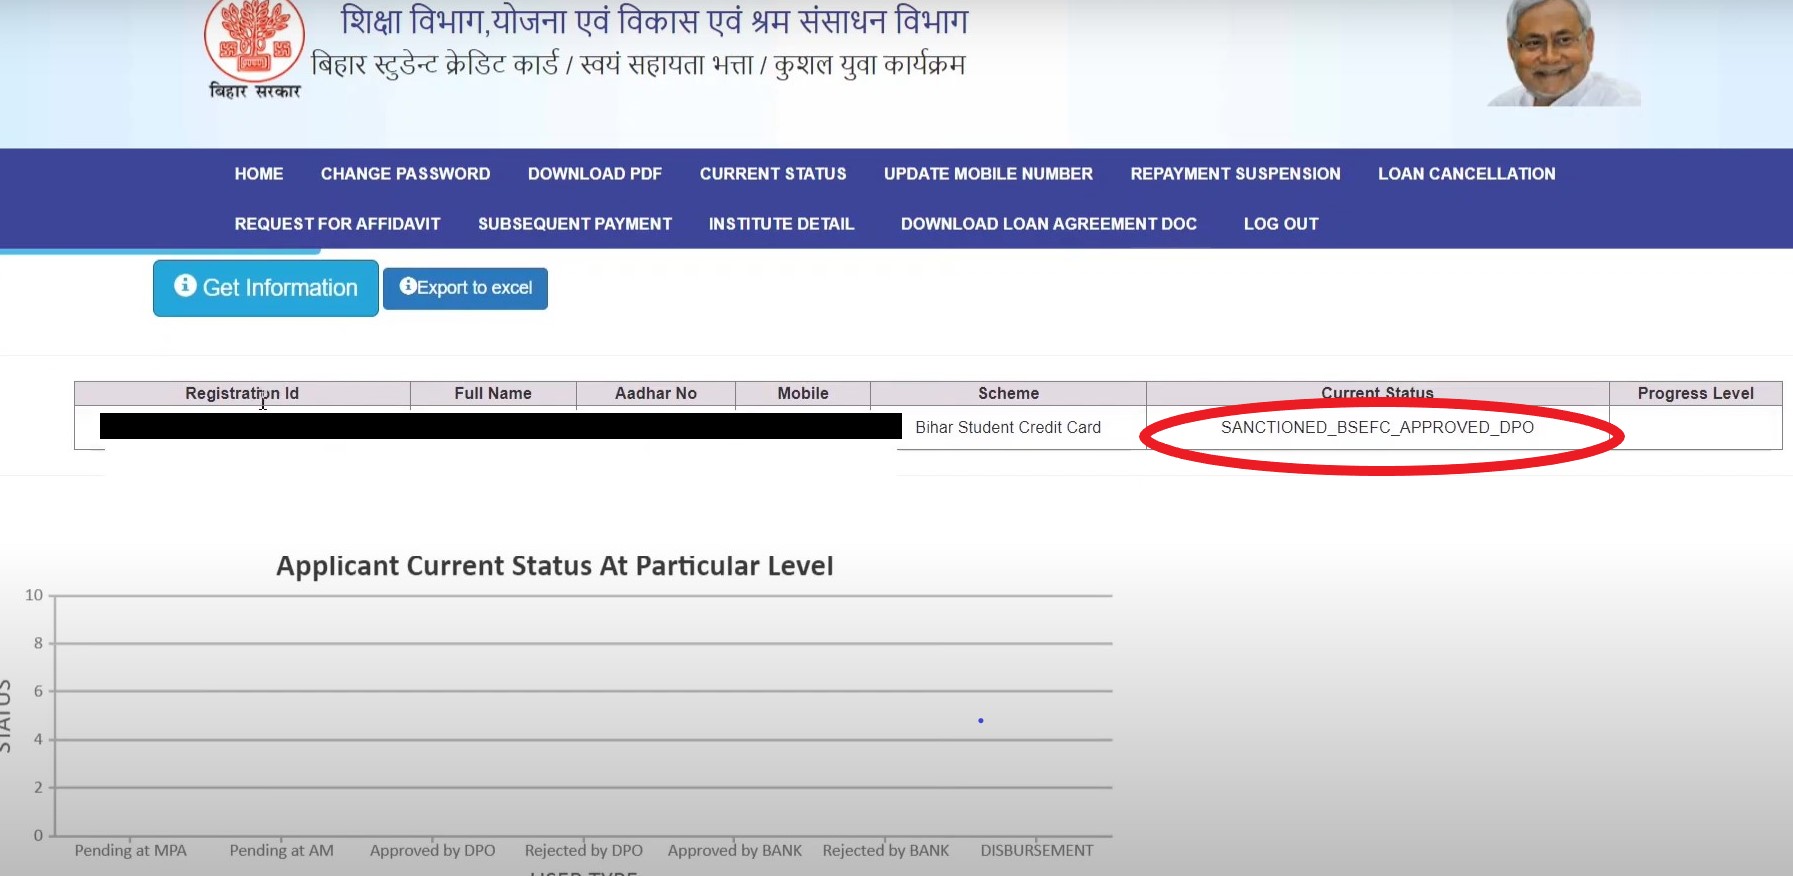Click the chart title Applicant Current Status
The image size is (1793, 876).
(555, 566)
